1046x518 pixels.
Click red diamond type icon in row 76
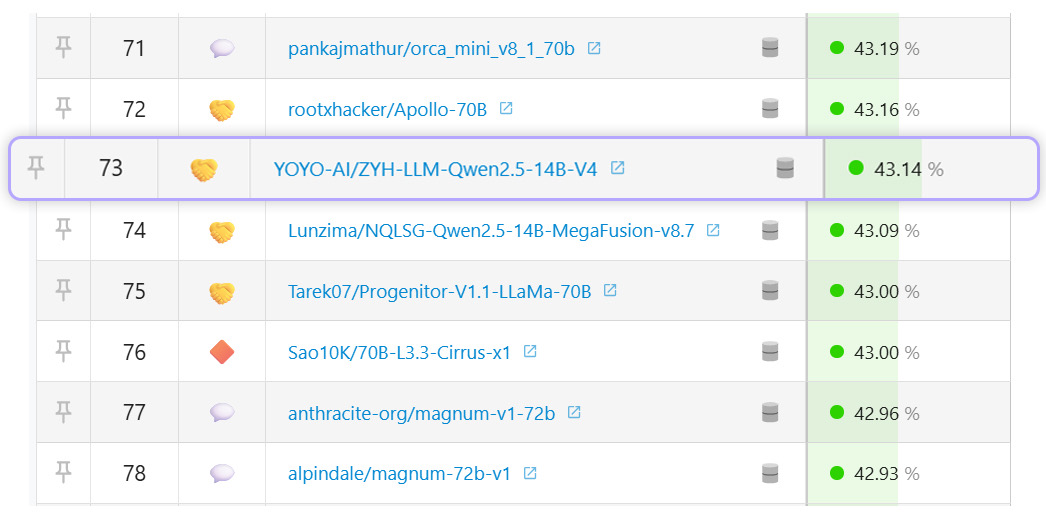(x=222, y=352)
